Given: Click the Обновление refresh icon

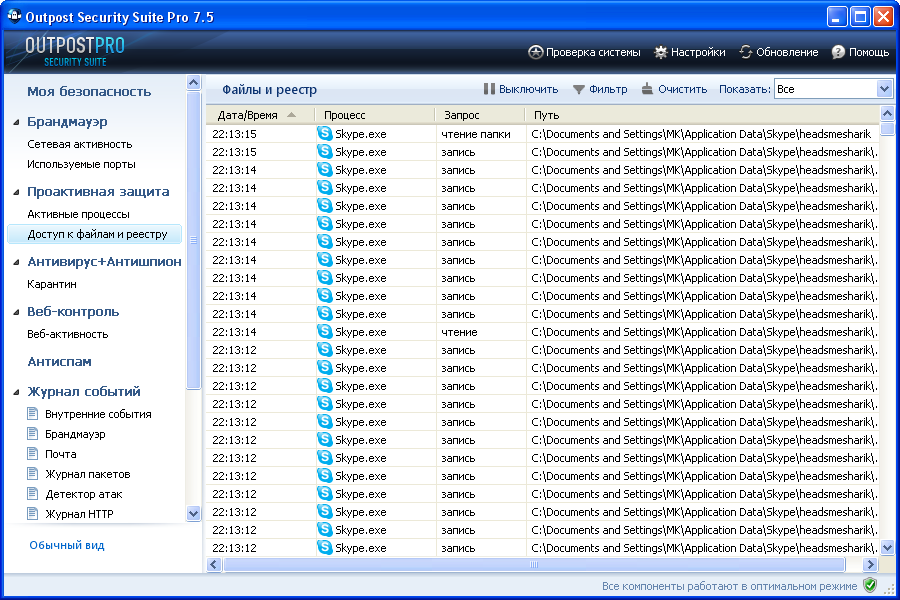Looking at the screenshot, I should point(746,52).
